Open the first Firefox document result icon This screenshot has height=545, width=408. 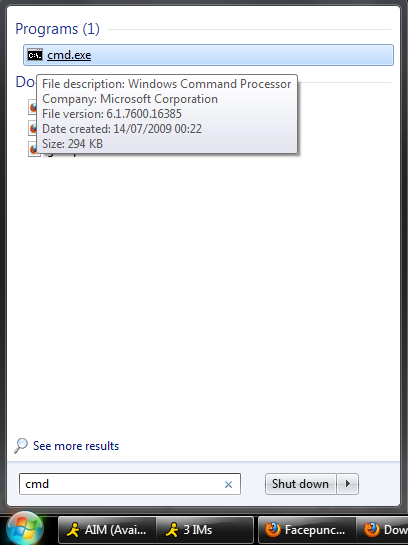pyautogui.click(x=32, y=107)
